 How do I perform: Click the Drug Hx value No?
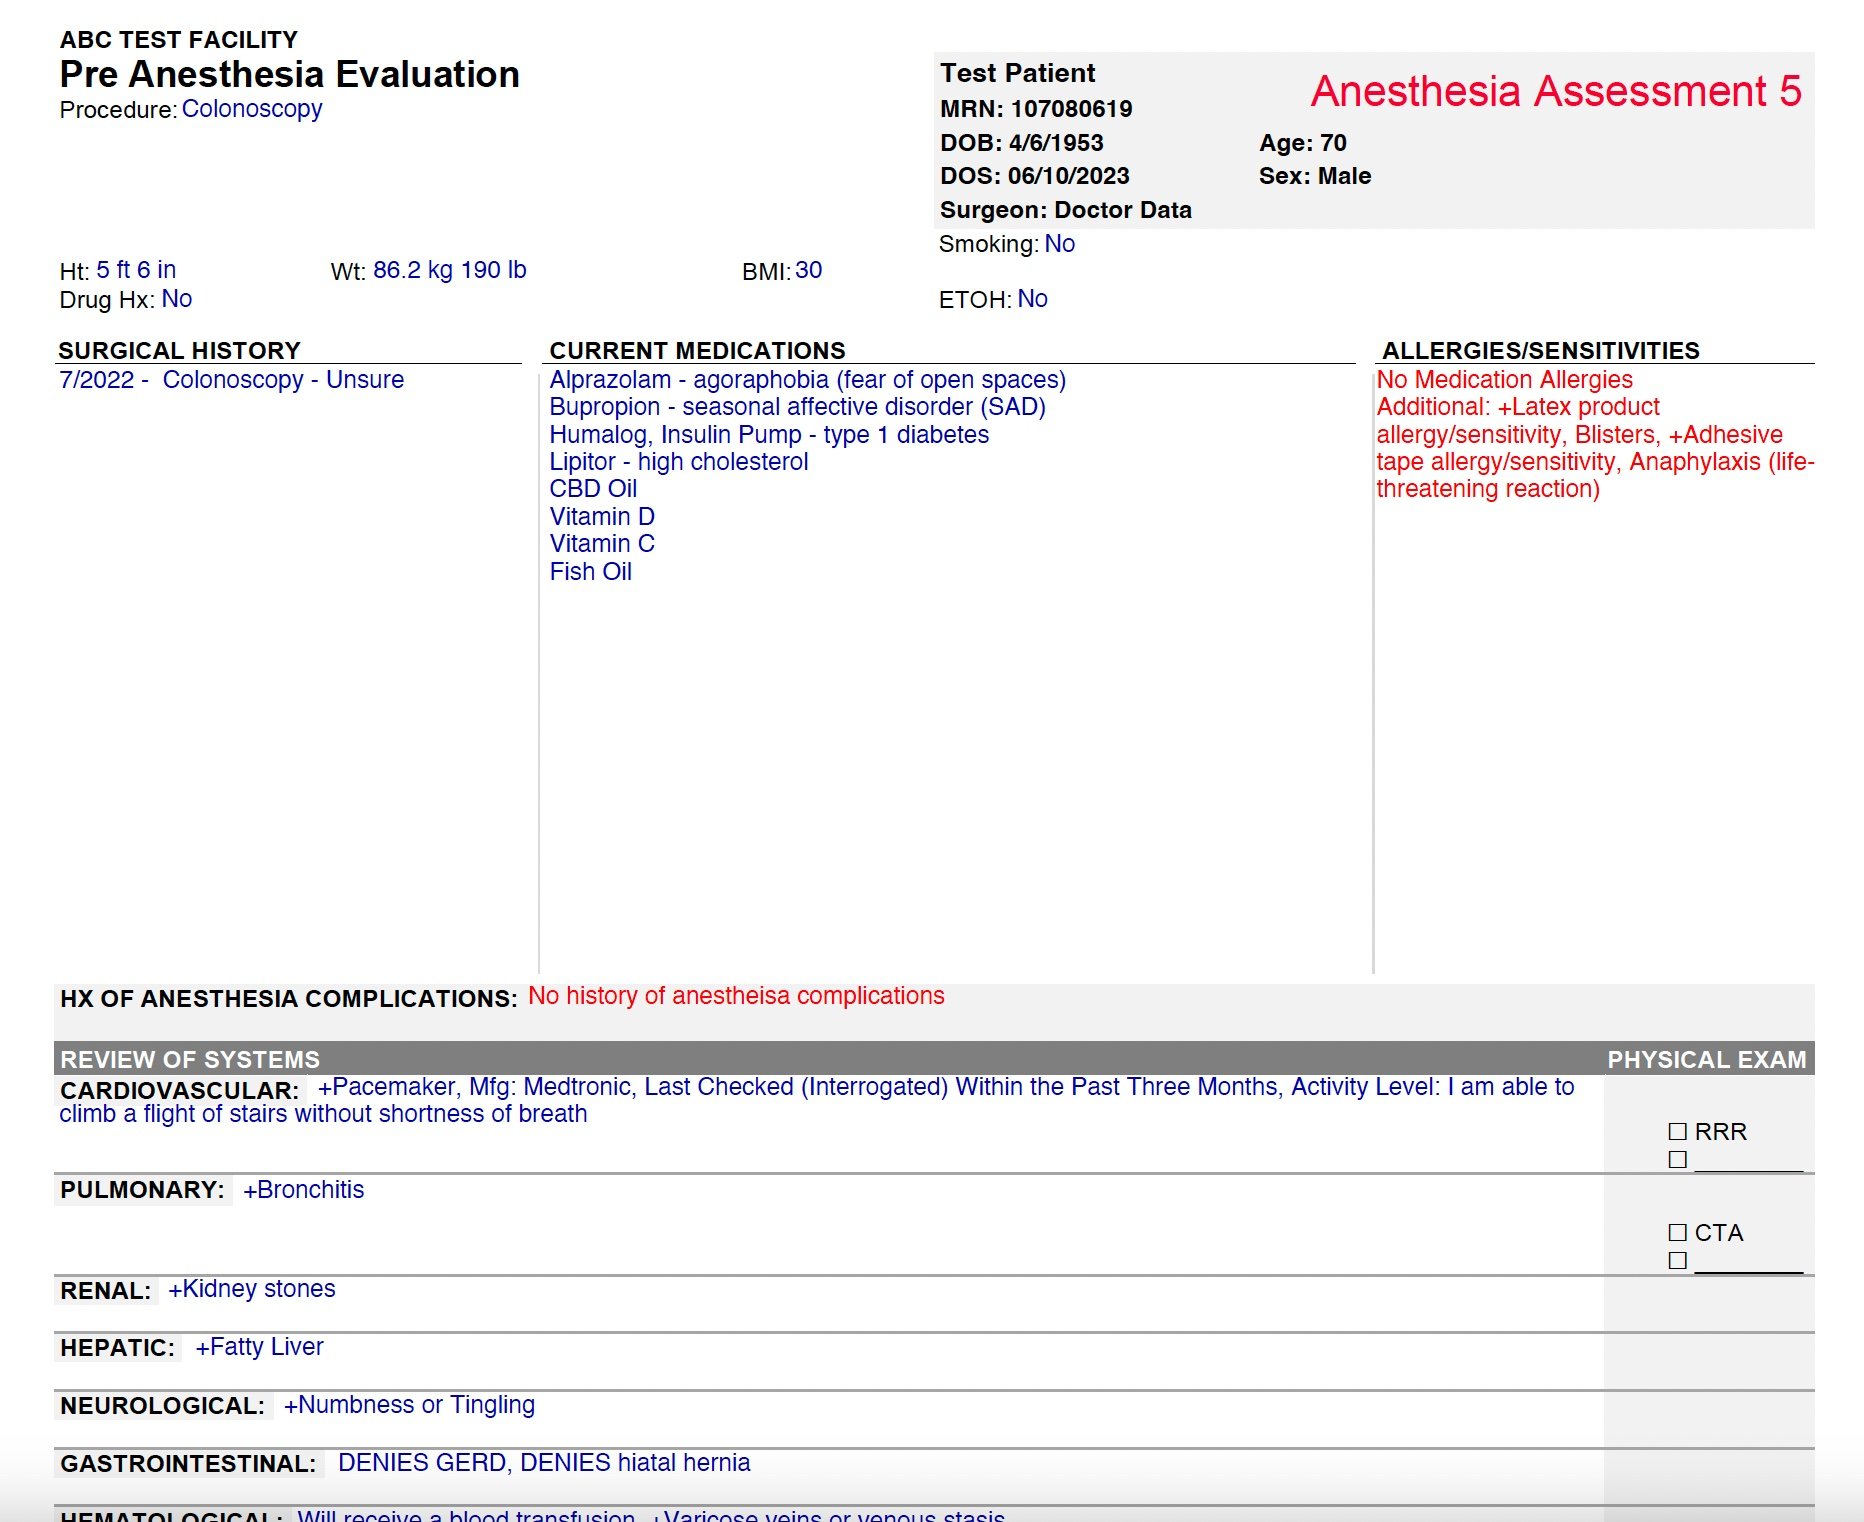click(177, 299)
